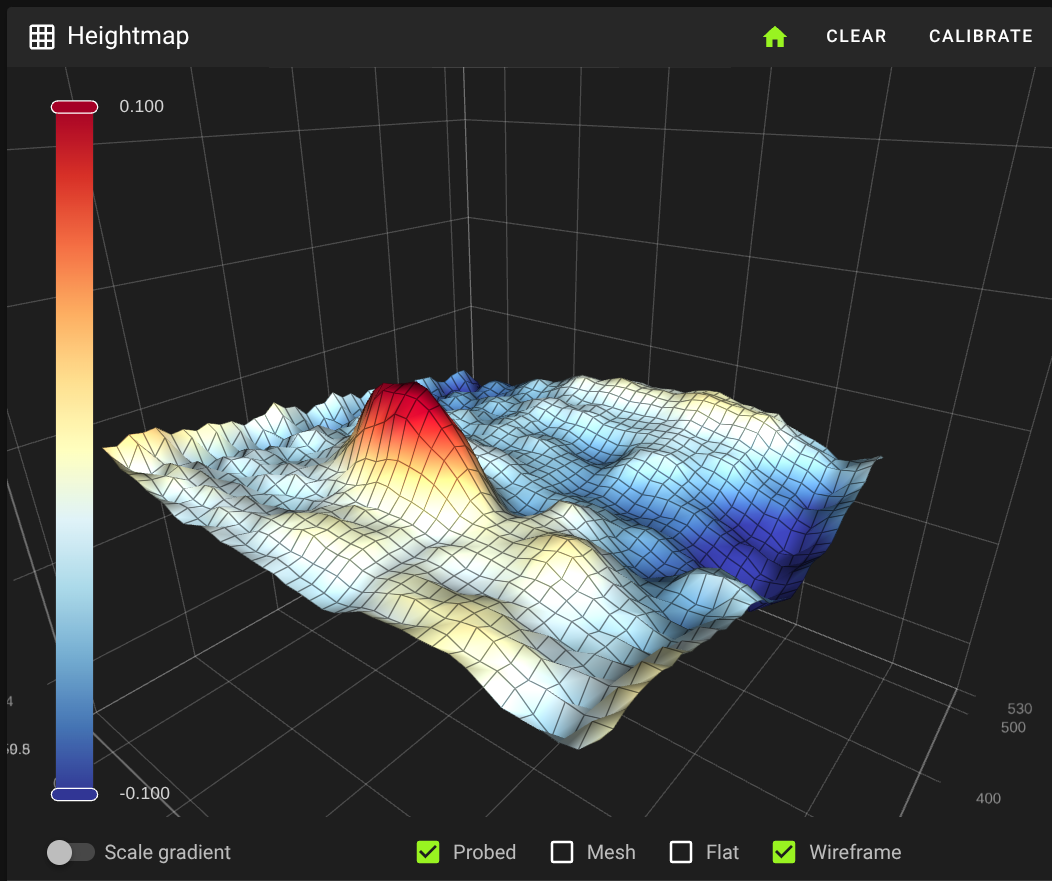1052x881 pixels.
Task: Click the 530 axis label
Action: click(x=1019, y=709)
